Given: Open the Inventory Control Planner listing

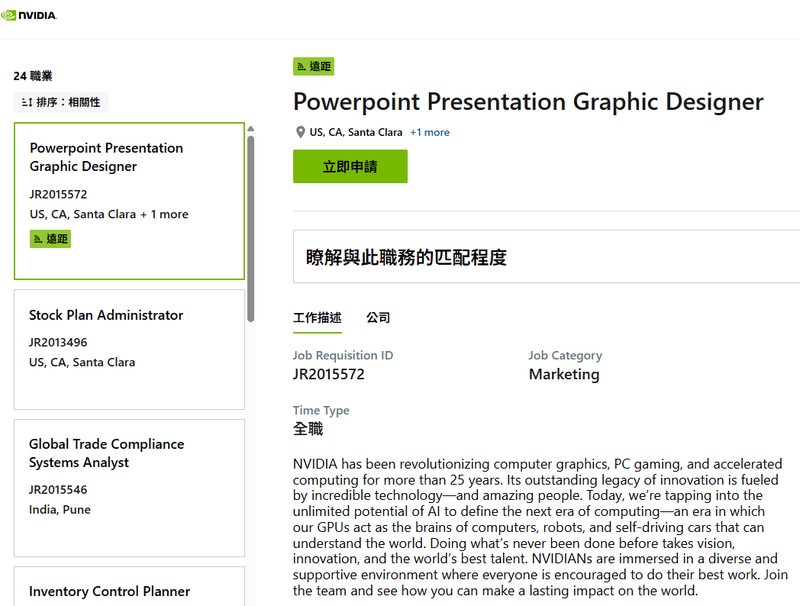Looking at the screenshot, I should tap(129, 587).
